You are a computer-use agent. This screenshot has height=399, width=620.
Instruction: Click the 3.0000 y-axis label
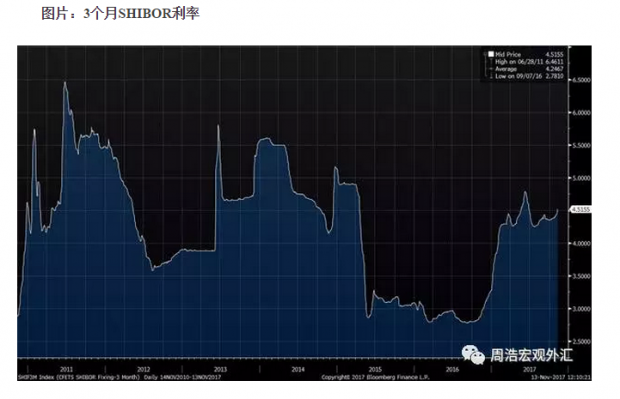point(582,309)
